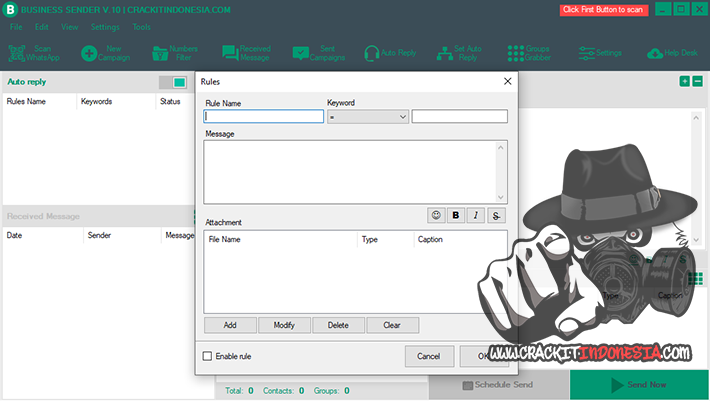Screen dimensions: 710x401
Task: Click the Rule Name input field
Action: coord(264,117)
